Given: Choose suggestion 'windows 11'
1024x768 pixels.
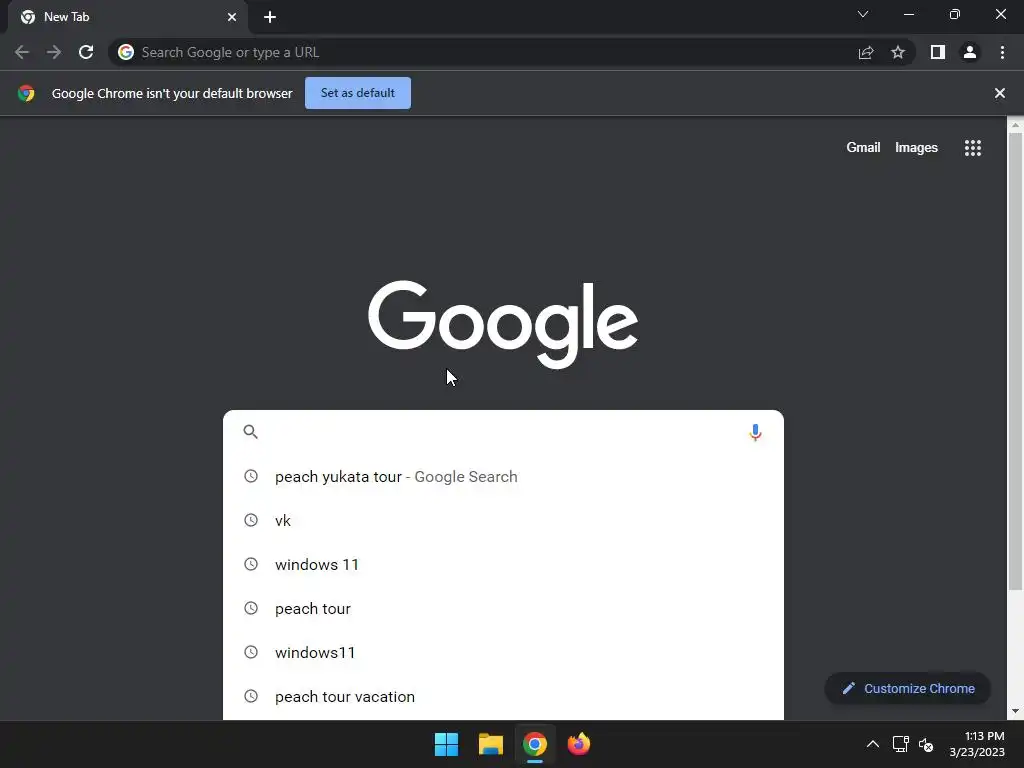Looking at the screenshot, I should 503,564.
